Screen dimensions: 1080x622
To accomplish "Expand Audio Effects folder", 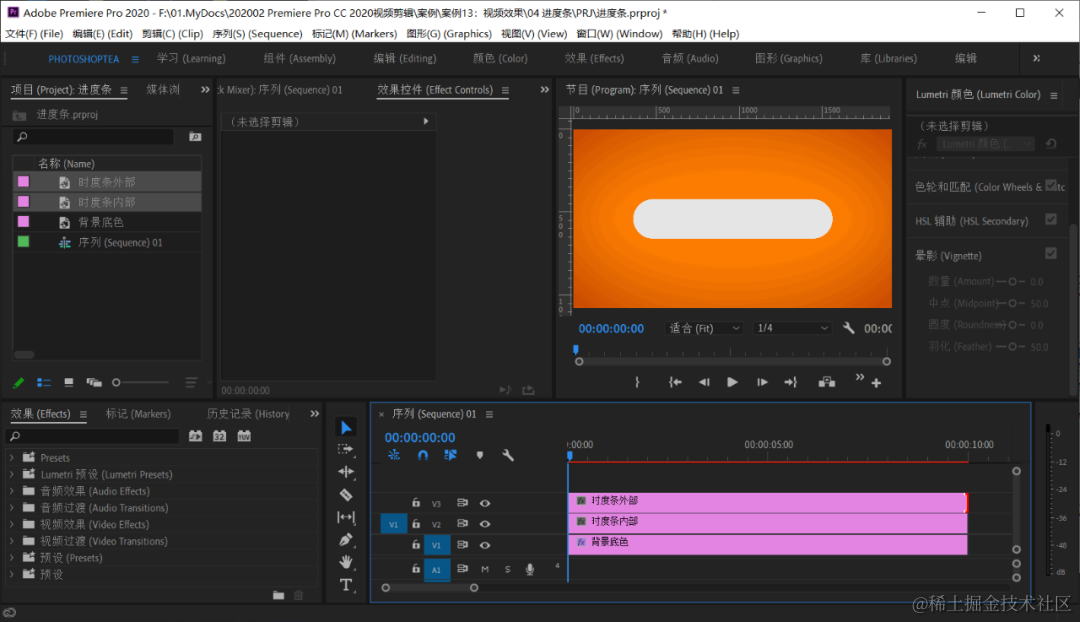I will pyautogui.click(x=12, y=491).
